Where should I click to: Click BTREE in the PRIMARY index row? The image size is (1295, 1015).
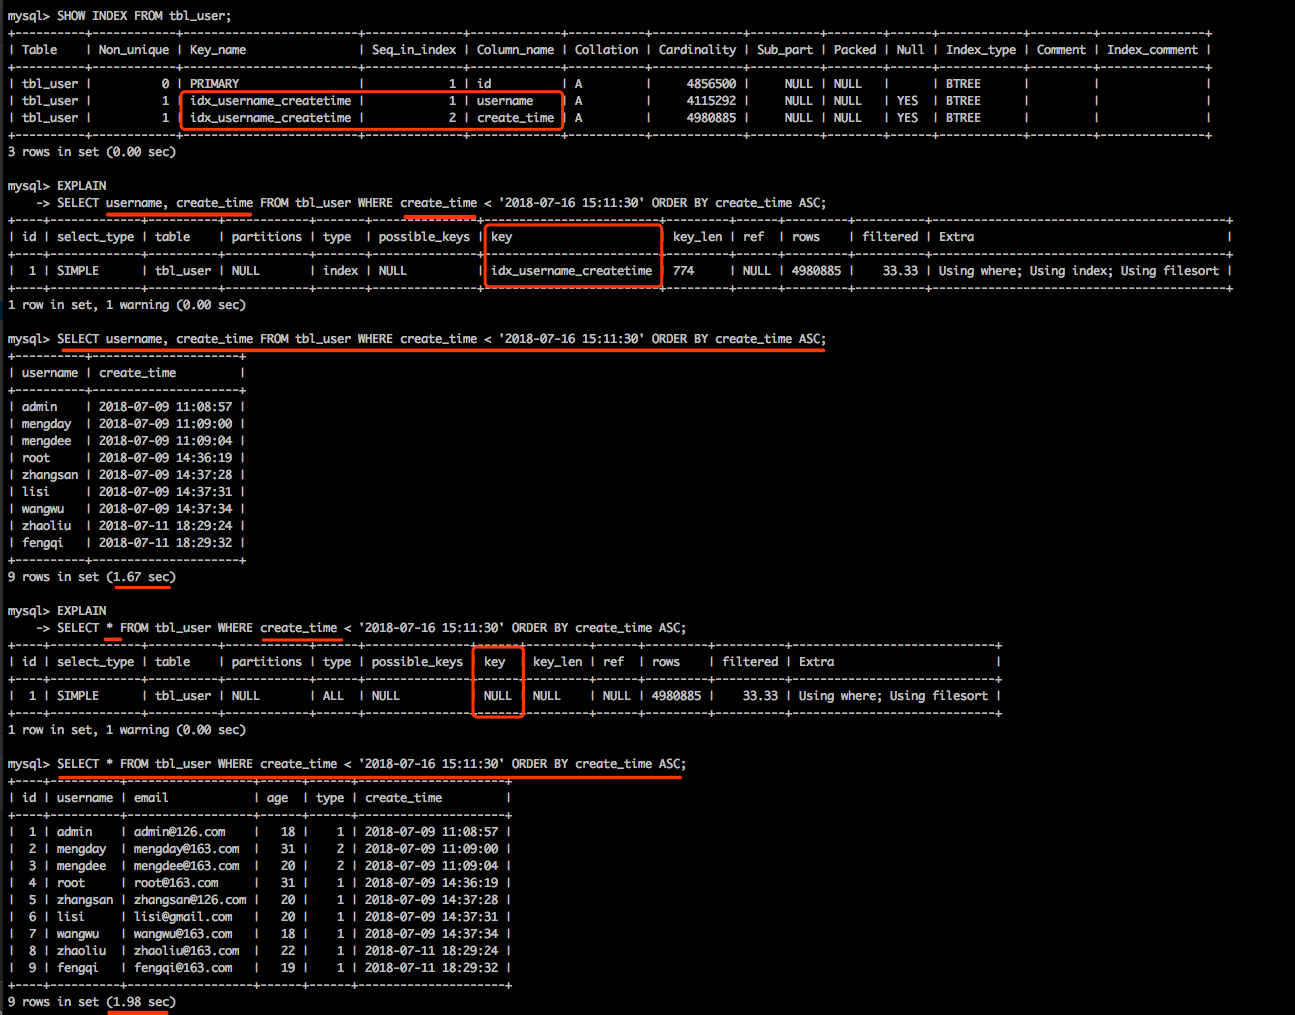(x=963, y=84)
